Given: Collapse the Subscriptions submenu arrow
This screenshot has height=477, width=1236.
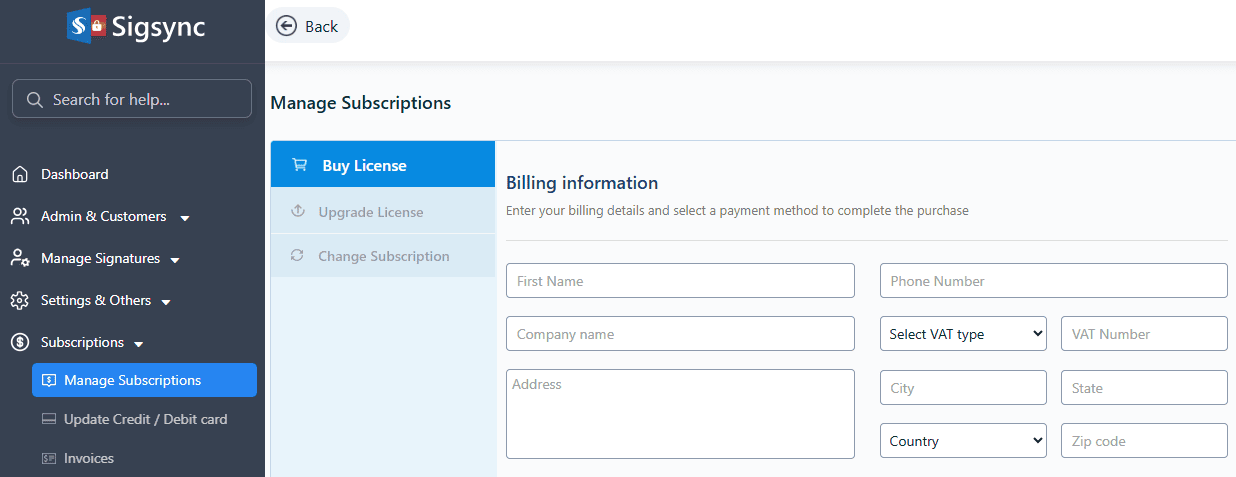Looking at the screenshot, I should coord(139,344).
